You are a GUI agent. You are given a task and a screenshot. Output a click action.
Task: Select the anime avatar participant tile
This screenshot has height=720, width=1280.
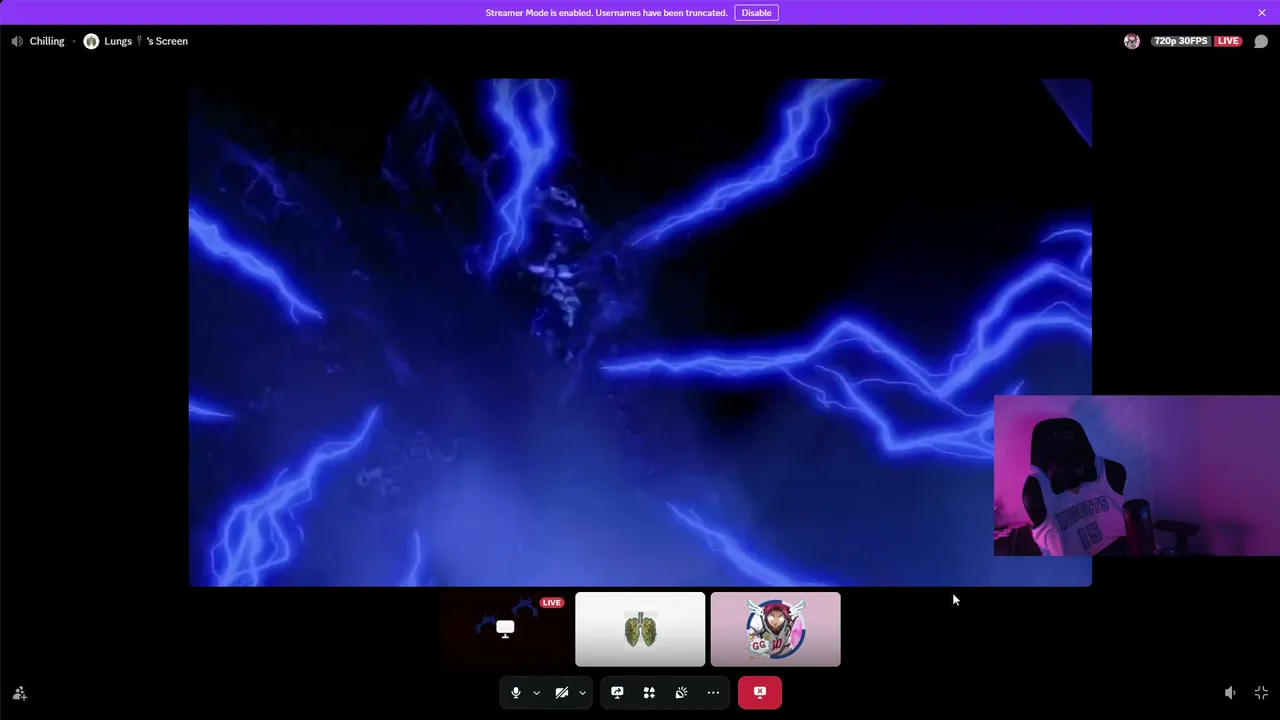[775, 629]
